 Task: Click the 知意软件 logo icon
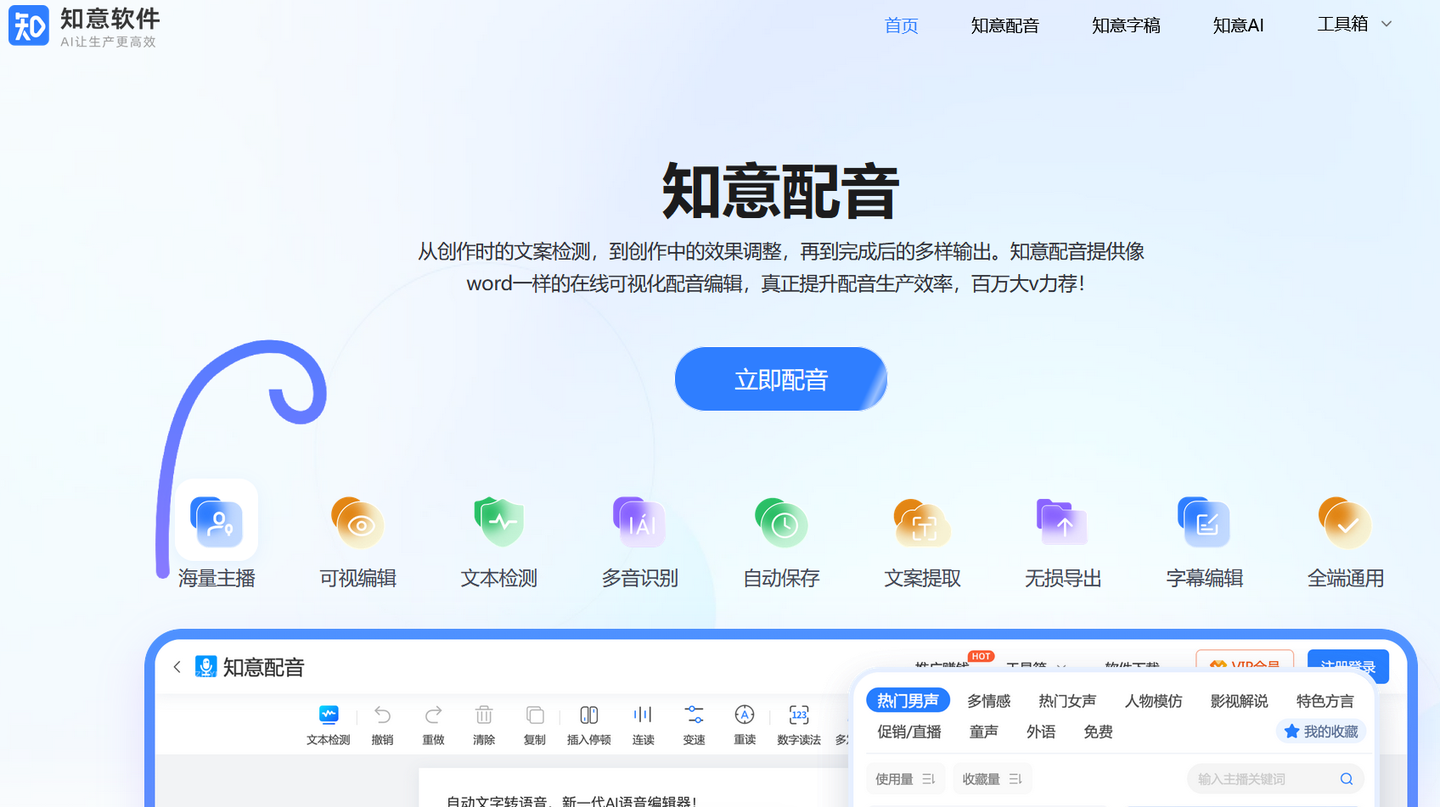click(x=28, y=26)
